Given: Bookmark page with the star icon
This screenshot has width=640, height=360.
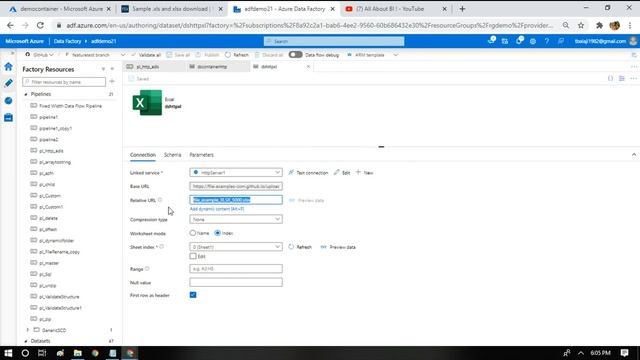Looking at the screenshot, I should pos(581,25).
